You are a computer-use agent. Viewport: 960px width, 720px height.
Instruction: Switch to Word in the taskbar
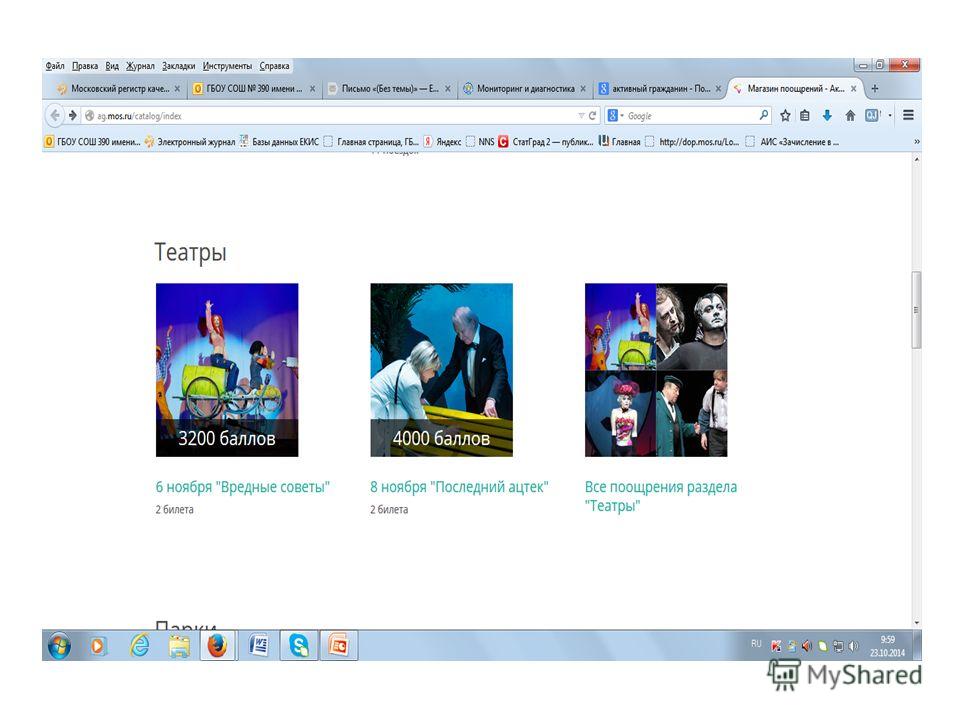pyautogui.click(x=259, y=646)
